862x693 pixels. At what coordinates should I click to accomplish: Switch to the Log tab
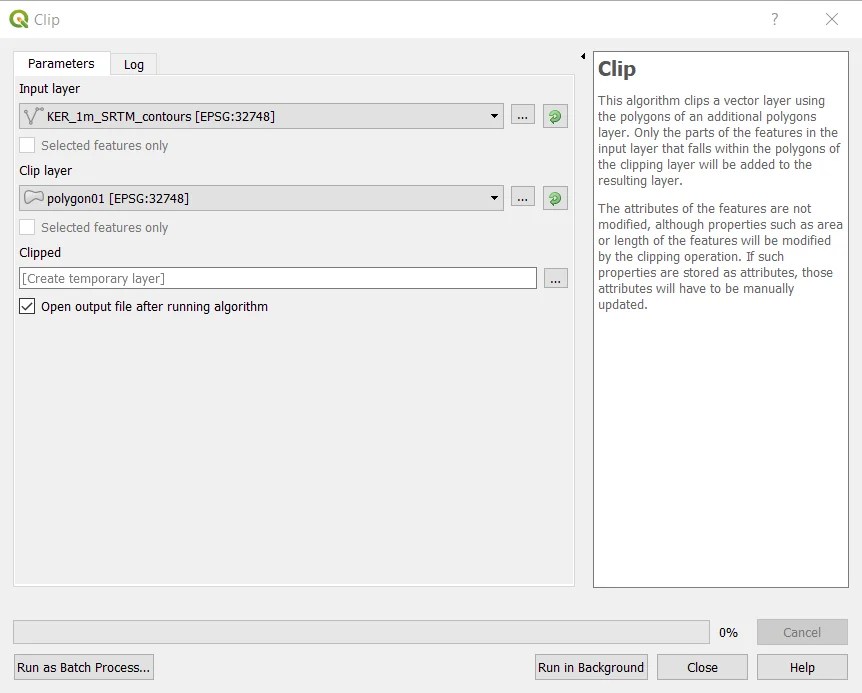(134, 64)
